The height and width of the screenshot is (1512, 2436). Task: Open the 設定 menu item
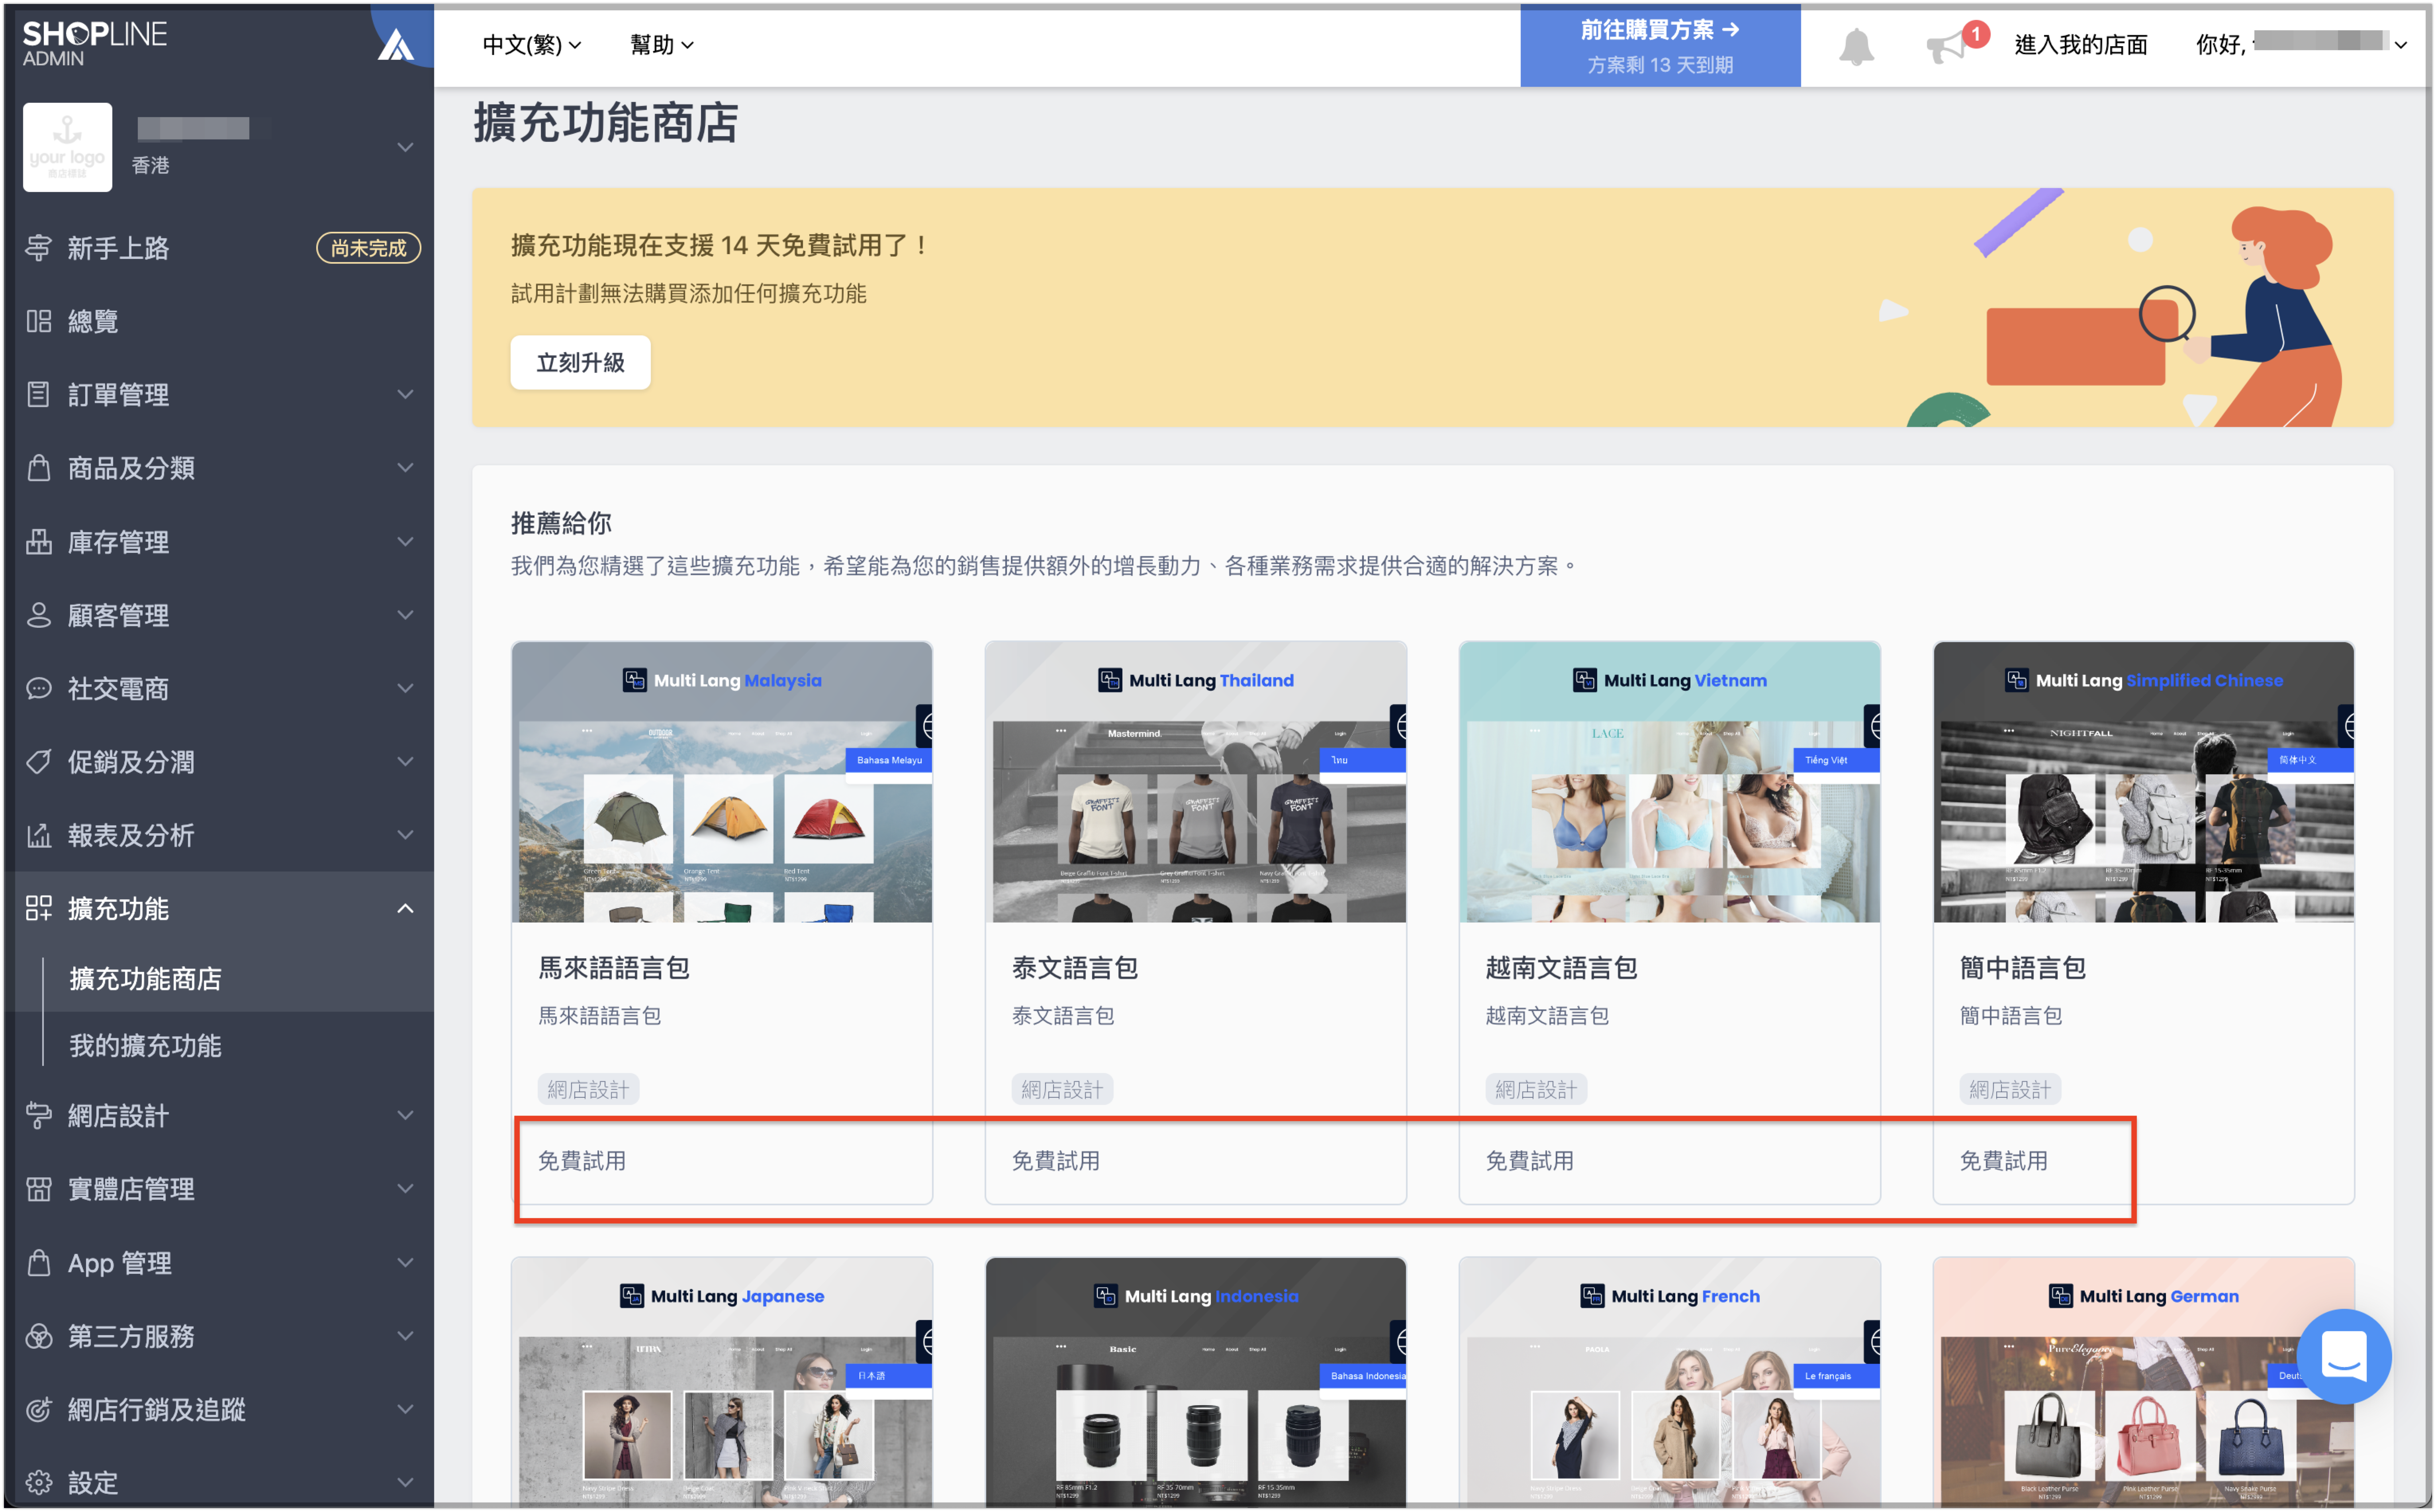point(219,1482)
